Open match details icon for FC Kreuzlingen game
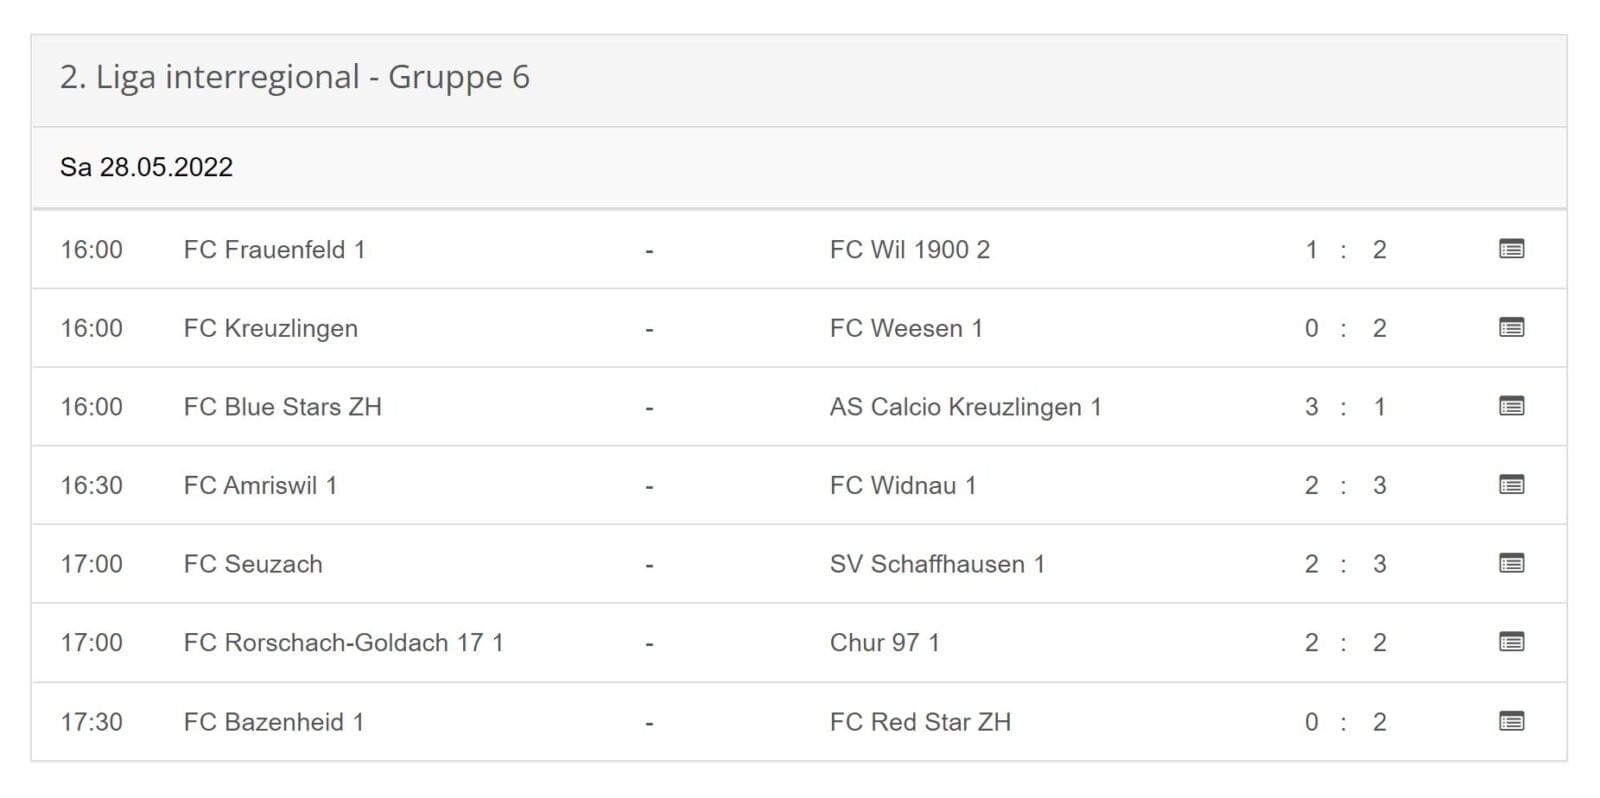This screenshot has height=798, width=1600. coord(1511,328)
